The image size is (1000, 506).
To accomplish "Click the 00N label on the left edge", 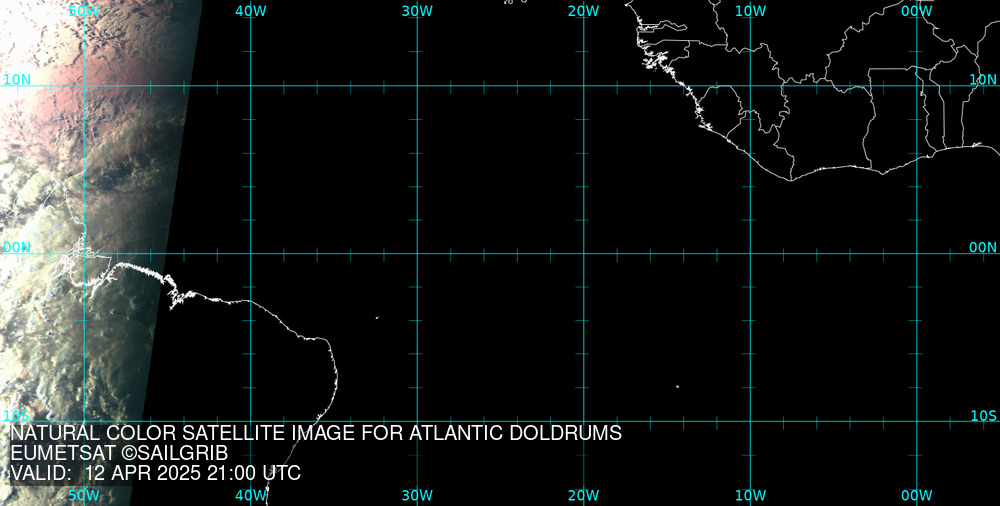I will tap(17, 248).
